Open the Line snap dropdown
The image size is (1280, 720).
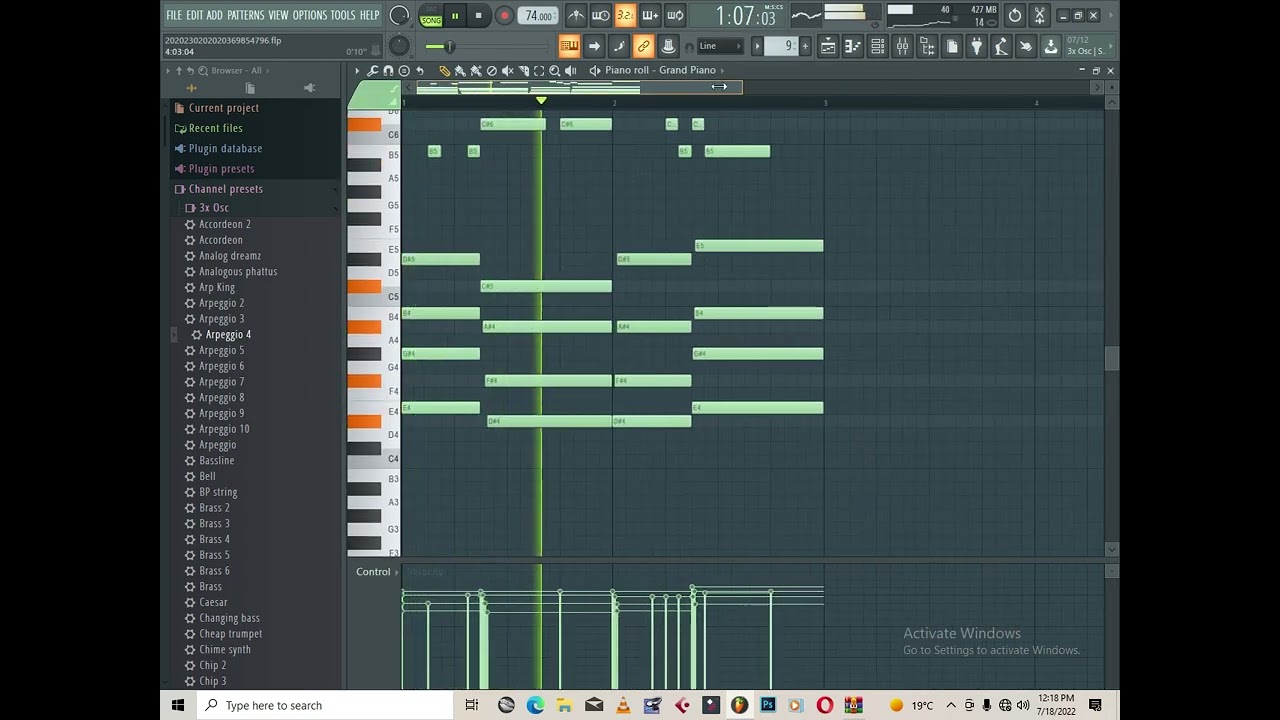[720, 46]
